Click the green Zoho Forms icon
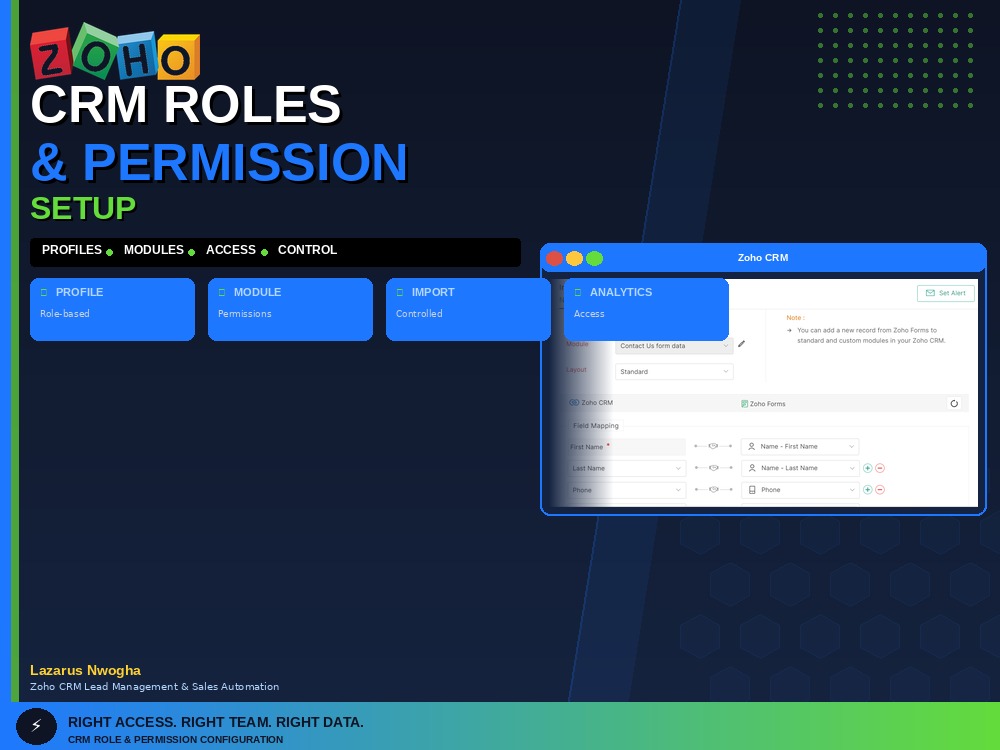This screenshot has height=750, width=1000. tap(744, 404)
